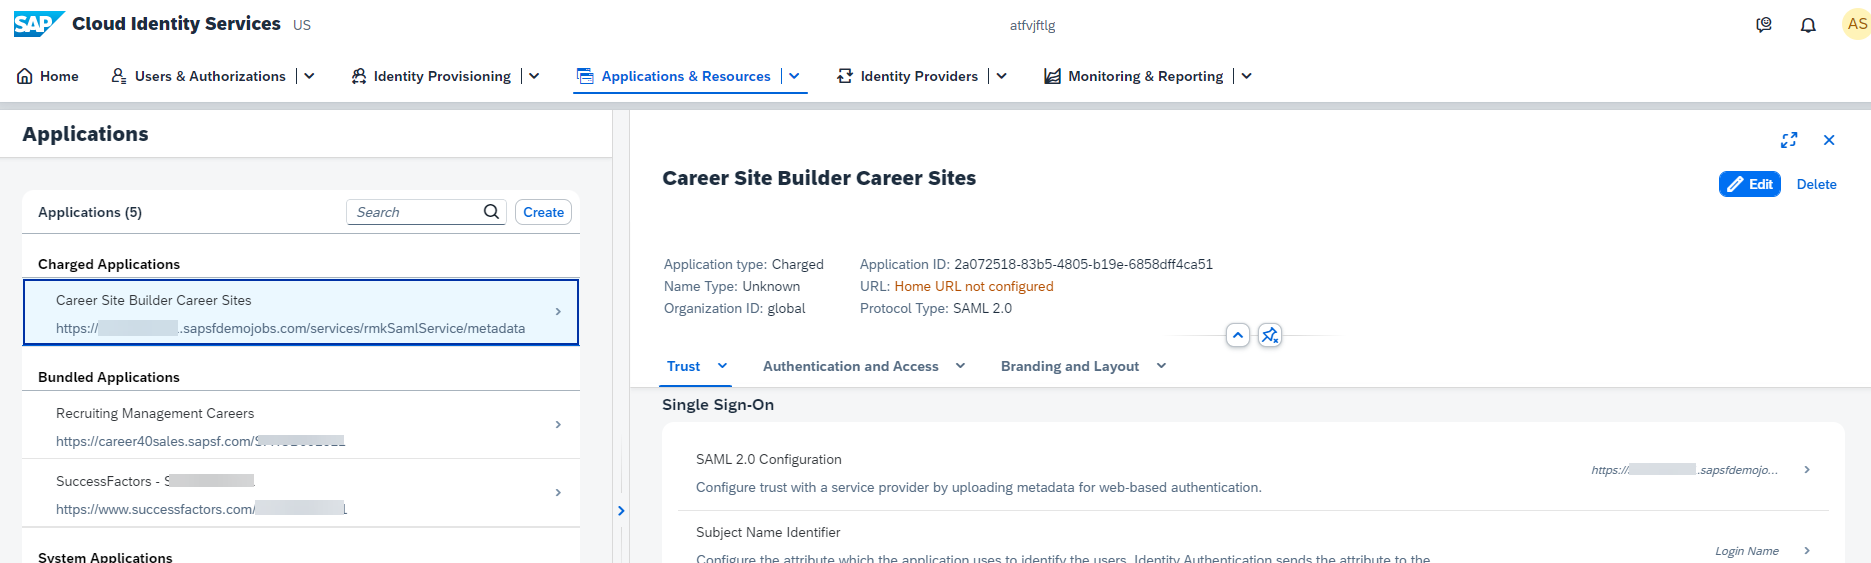Expand Monitoring & Reporting dropdown arrow
1871x563 pixels.
click(1247, 76)
